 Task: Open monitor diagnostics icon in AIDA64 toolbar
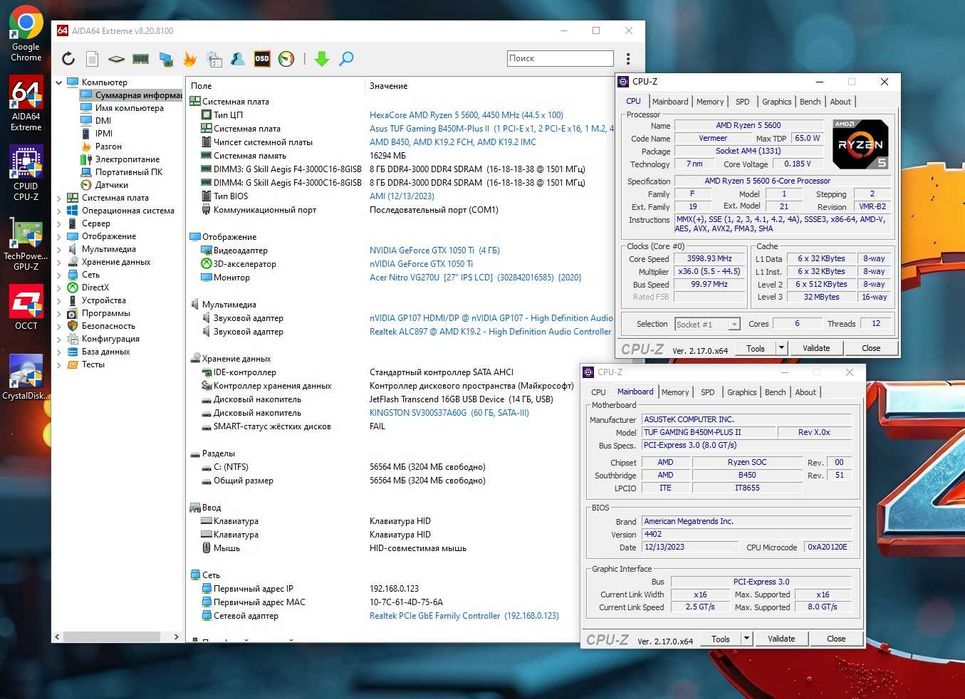coord(166,59)
